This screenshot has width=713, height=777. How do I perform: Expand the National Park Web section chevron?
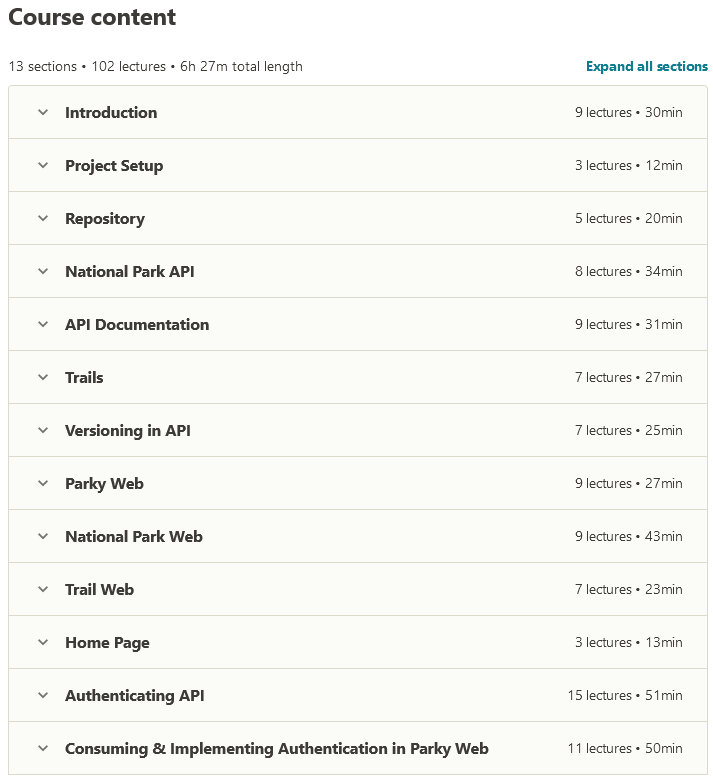(43, 537)
